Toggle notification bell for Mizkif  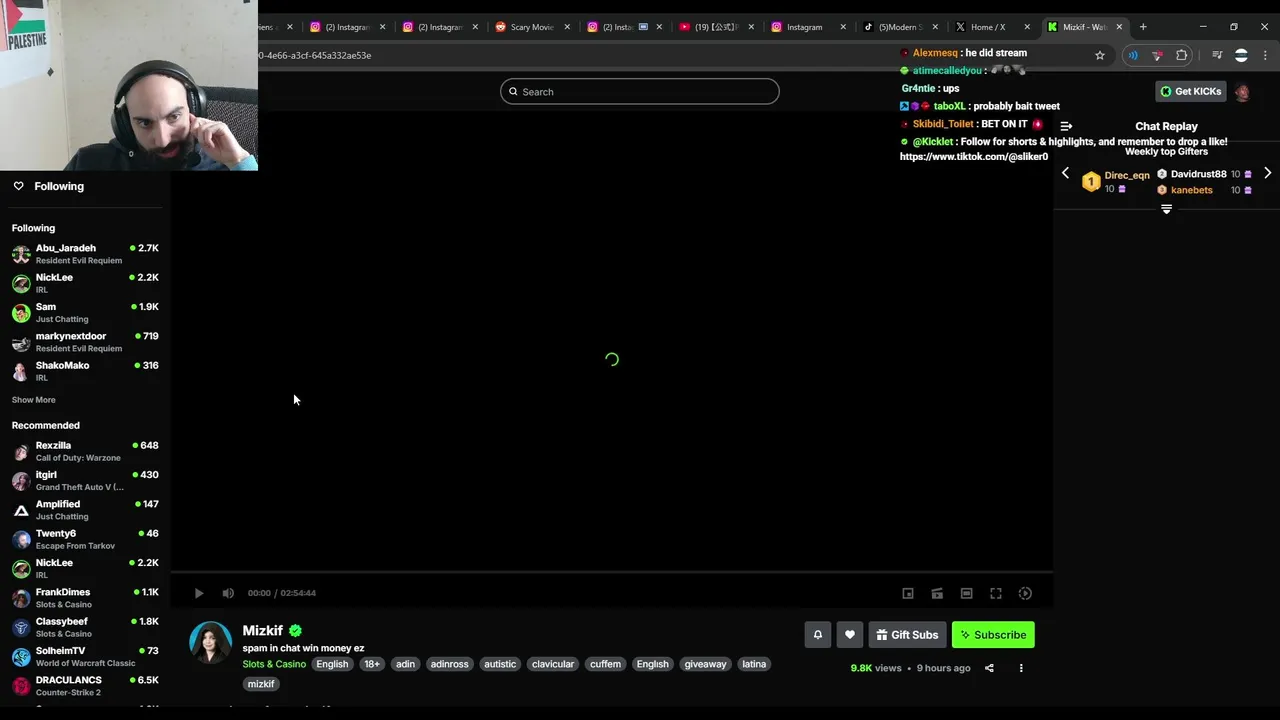pyautogui.click(x=818, y=634)
